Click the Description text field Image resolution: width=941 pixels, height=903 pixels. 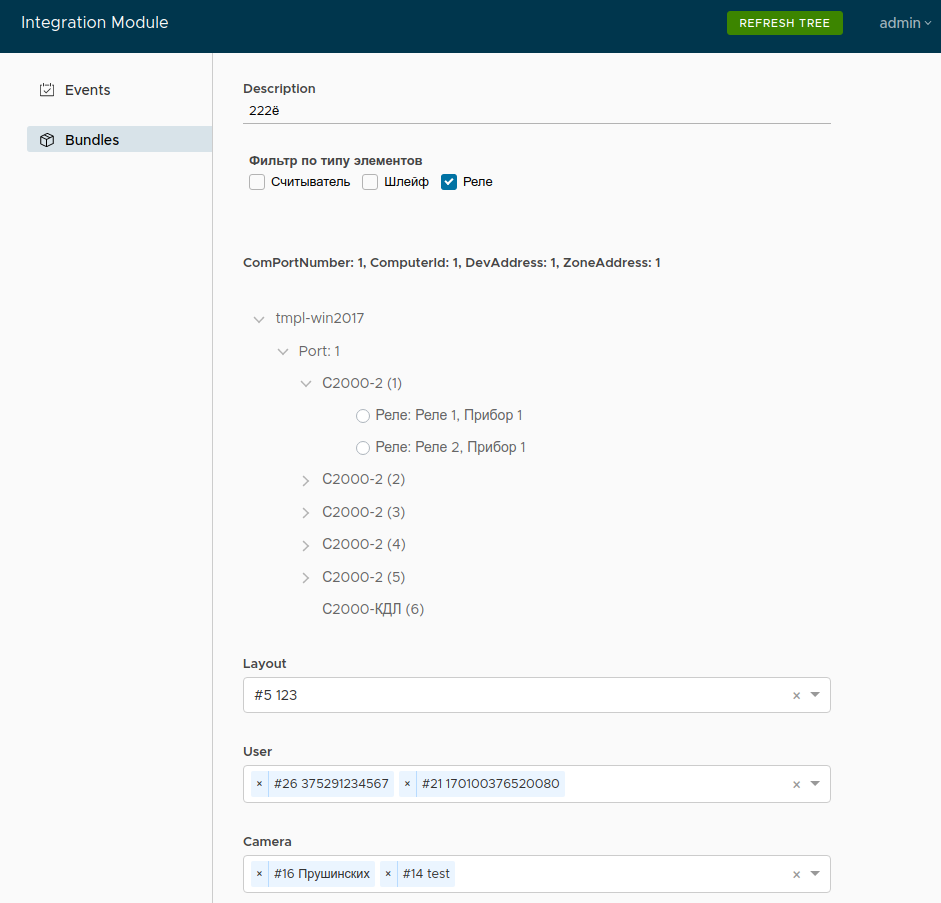(x=536, y=111)
